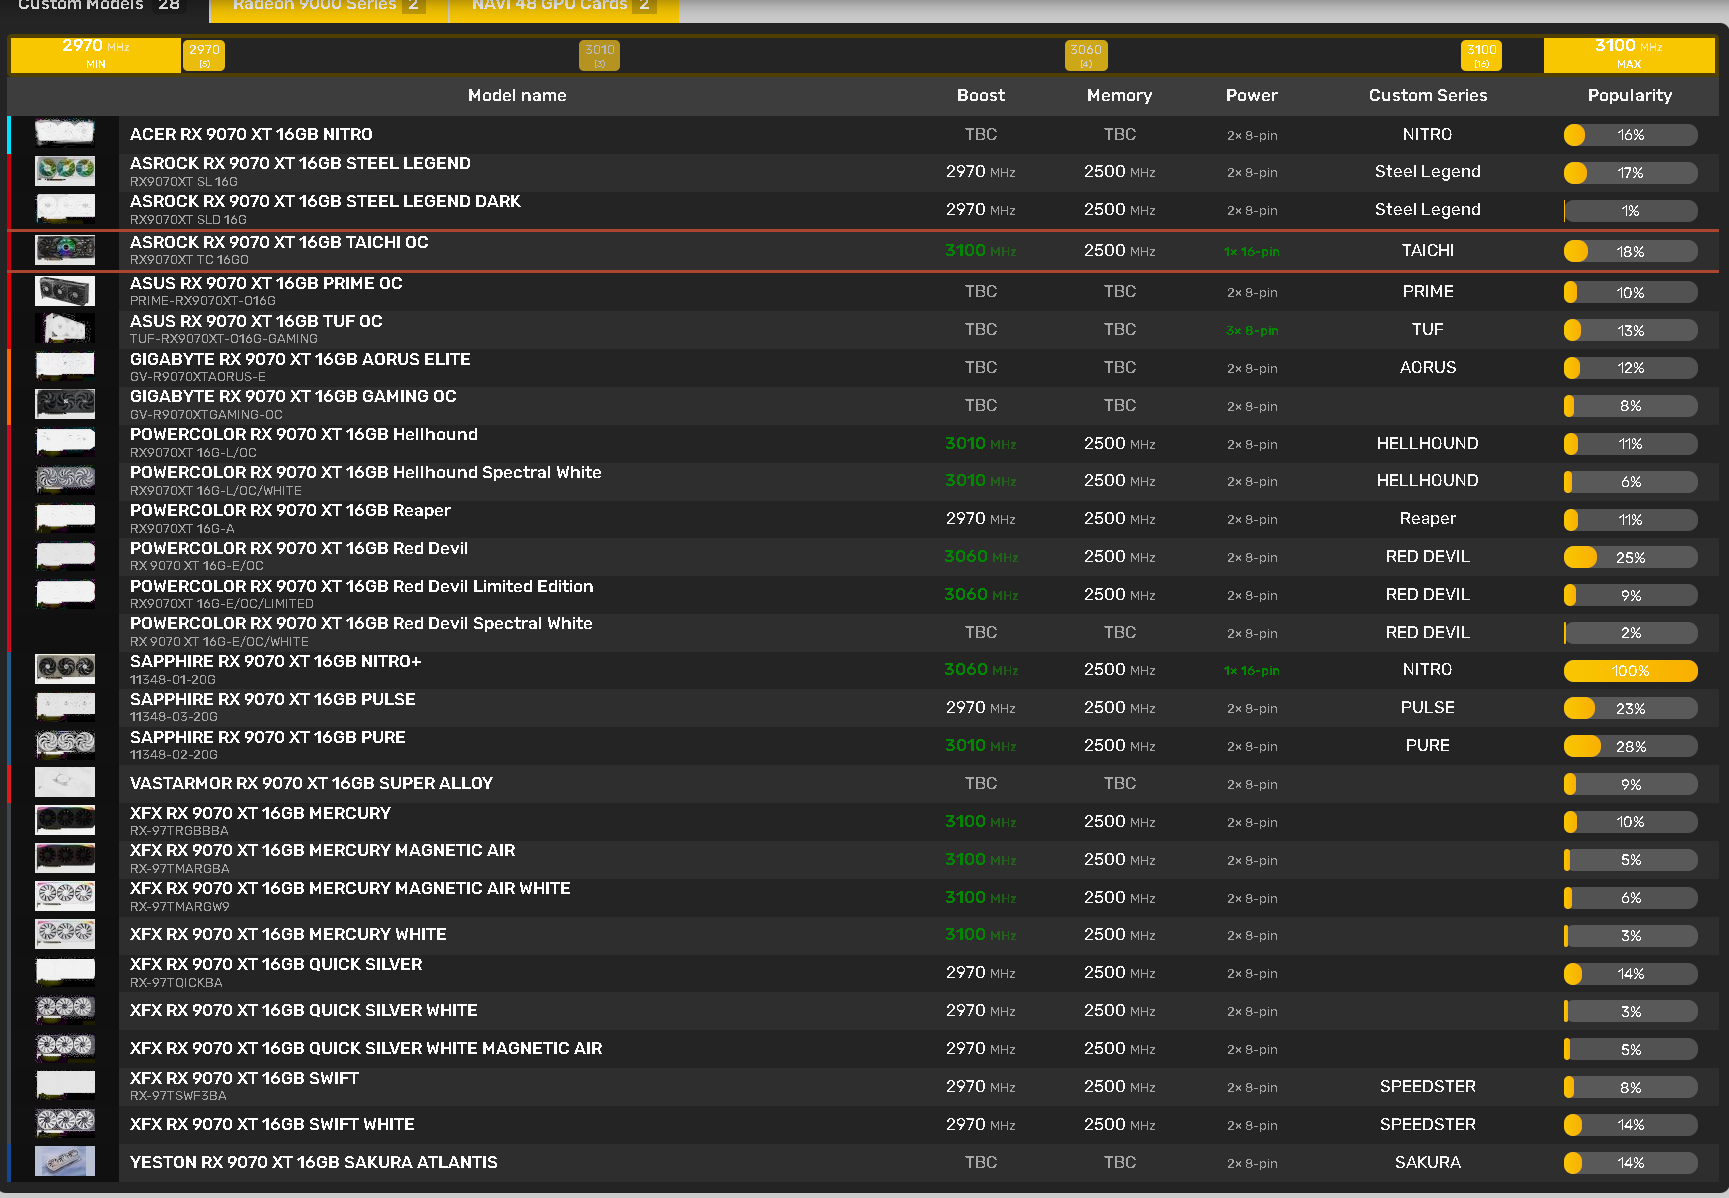Click the 25% popularity bar for Red Devil
The image size is (1729, 1198).
(1630, 557)
